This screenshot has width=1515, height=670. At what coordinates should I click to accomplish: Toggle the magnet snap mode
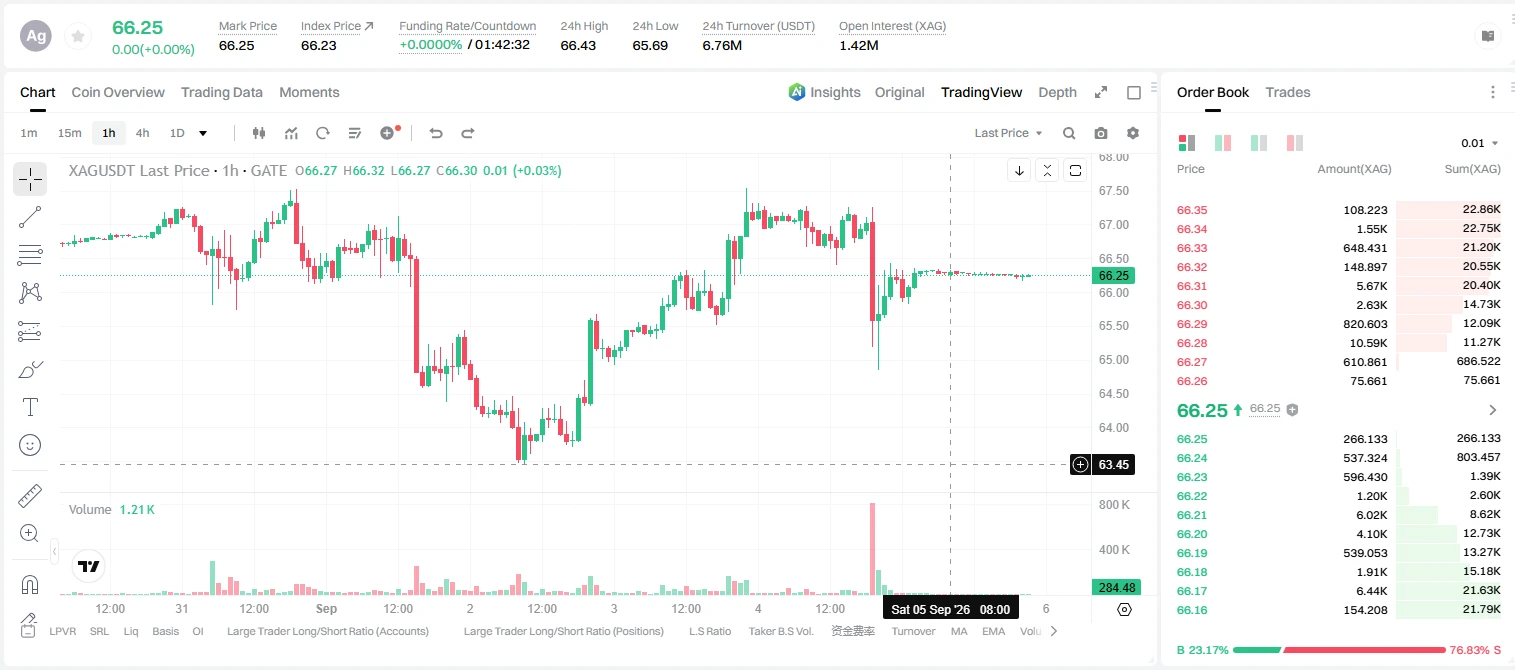[x=30, y=585]
